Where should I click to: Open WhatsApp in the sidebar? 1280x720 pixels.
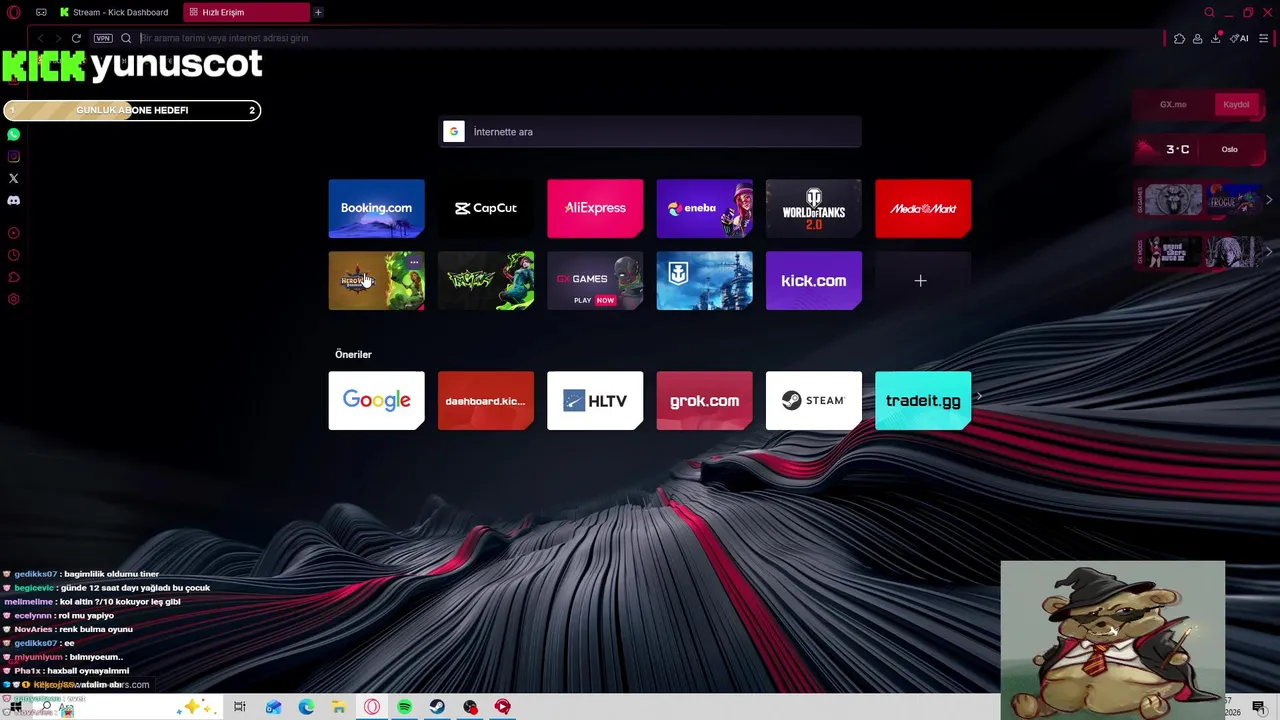(x=13, y=134)
